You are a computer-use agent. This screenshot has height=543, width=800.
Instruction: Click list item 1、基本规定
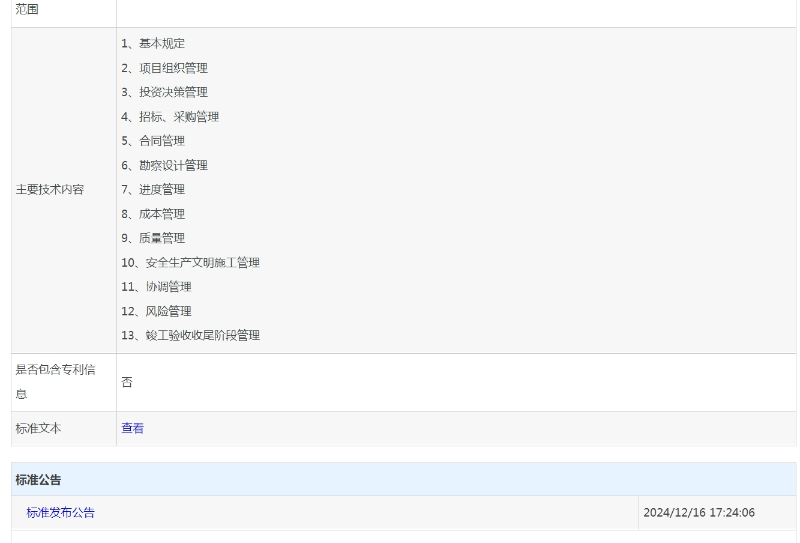(x=153, y=43)
